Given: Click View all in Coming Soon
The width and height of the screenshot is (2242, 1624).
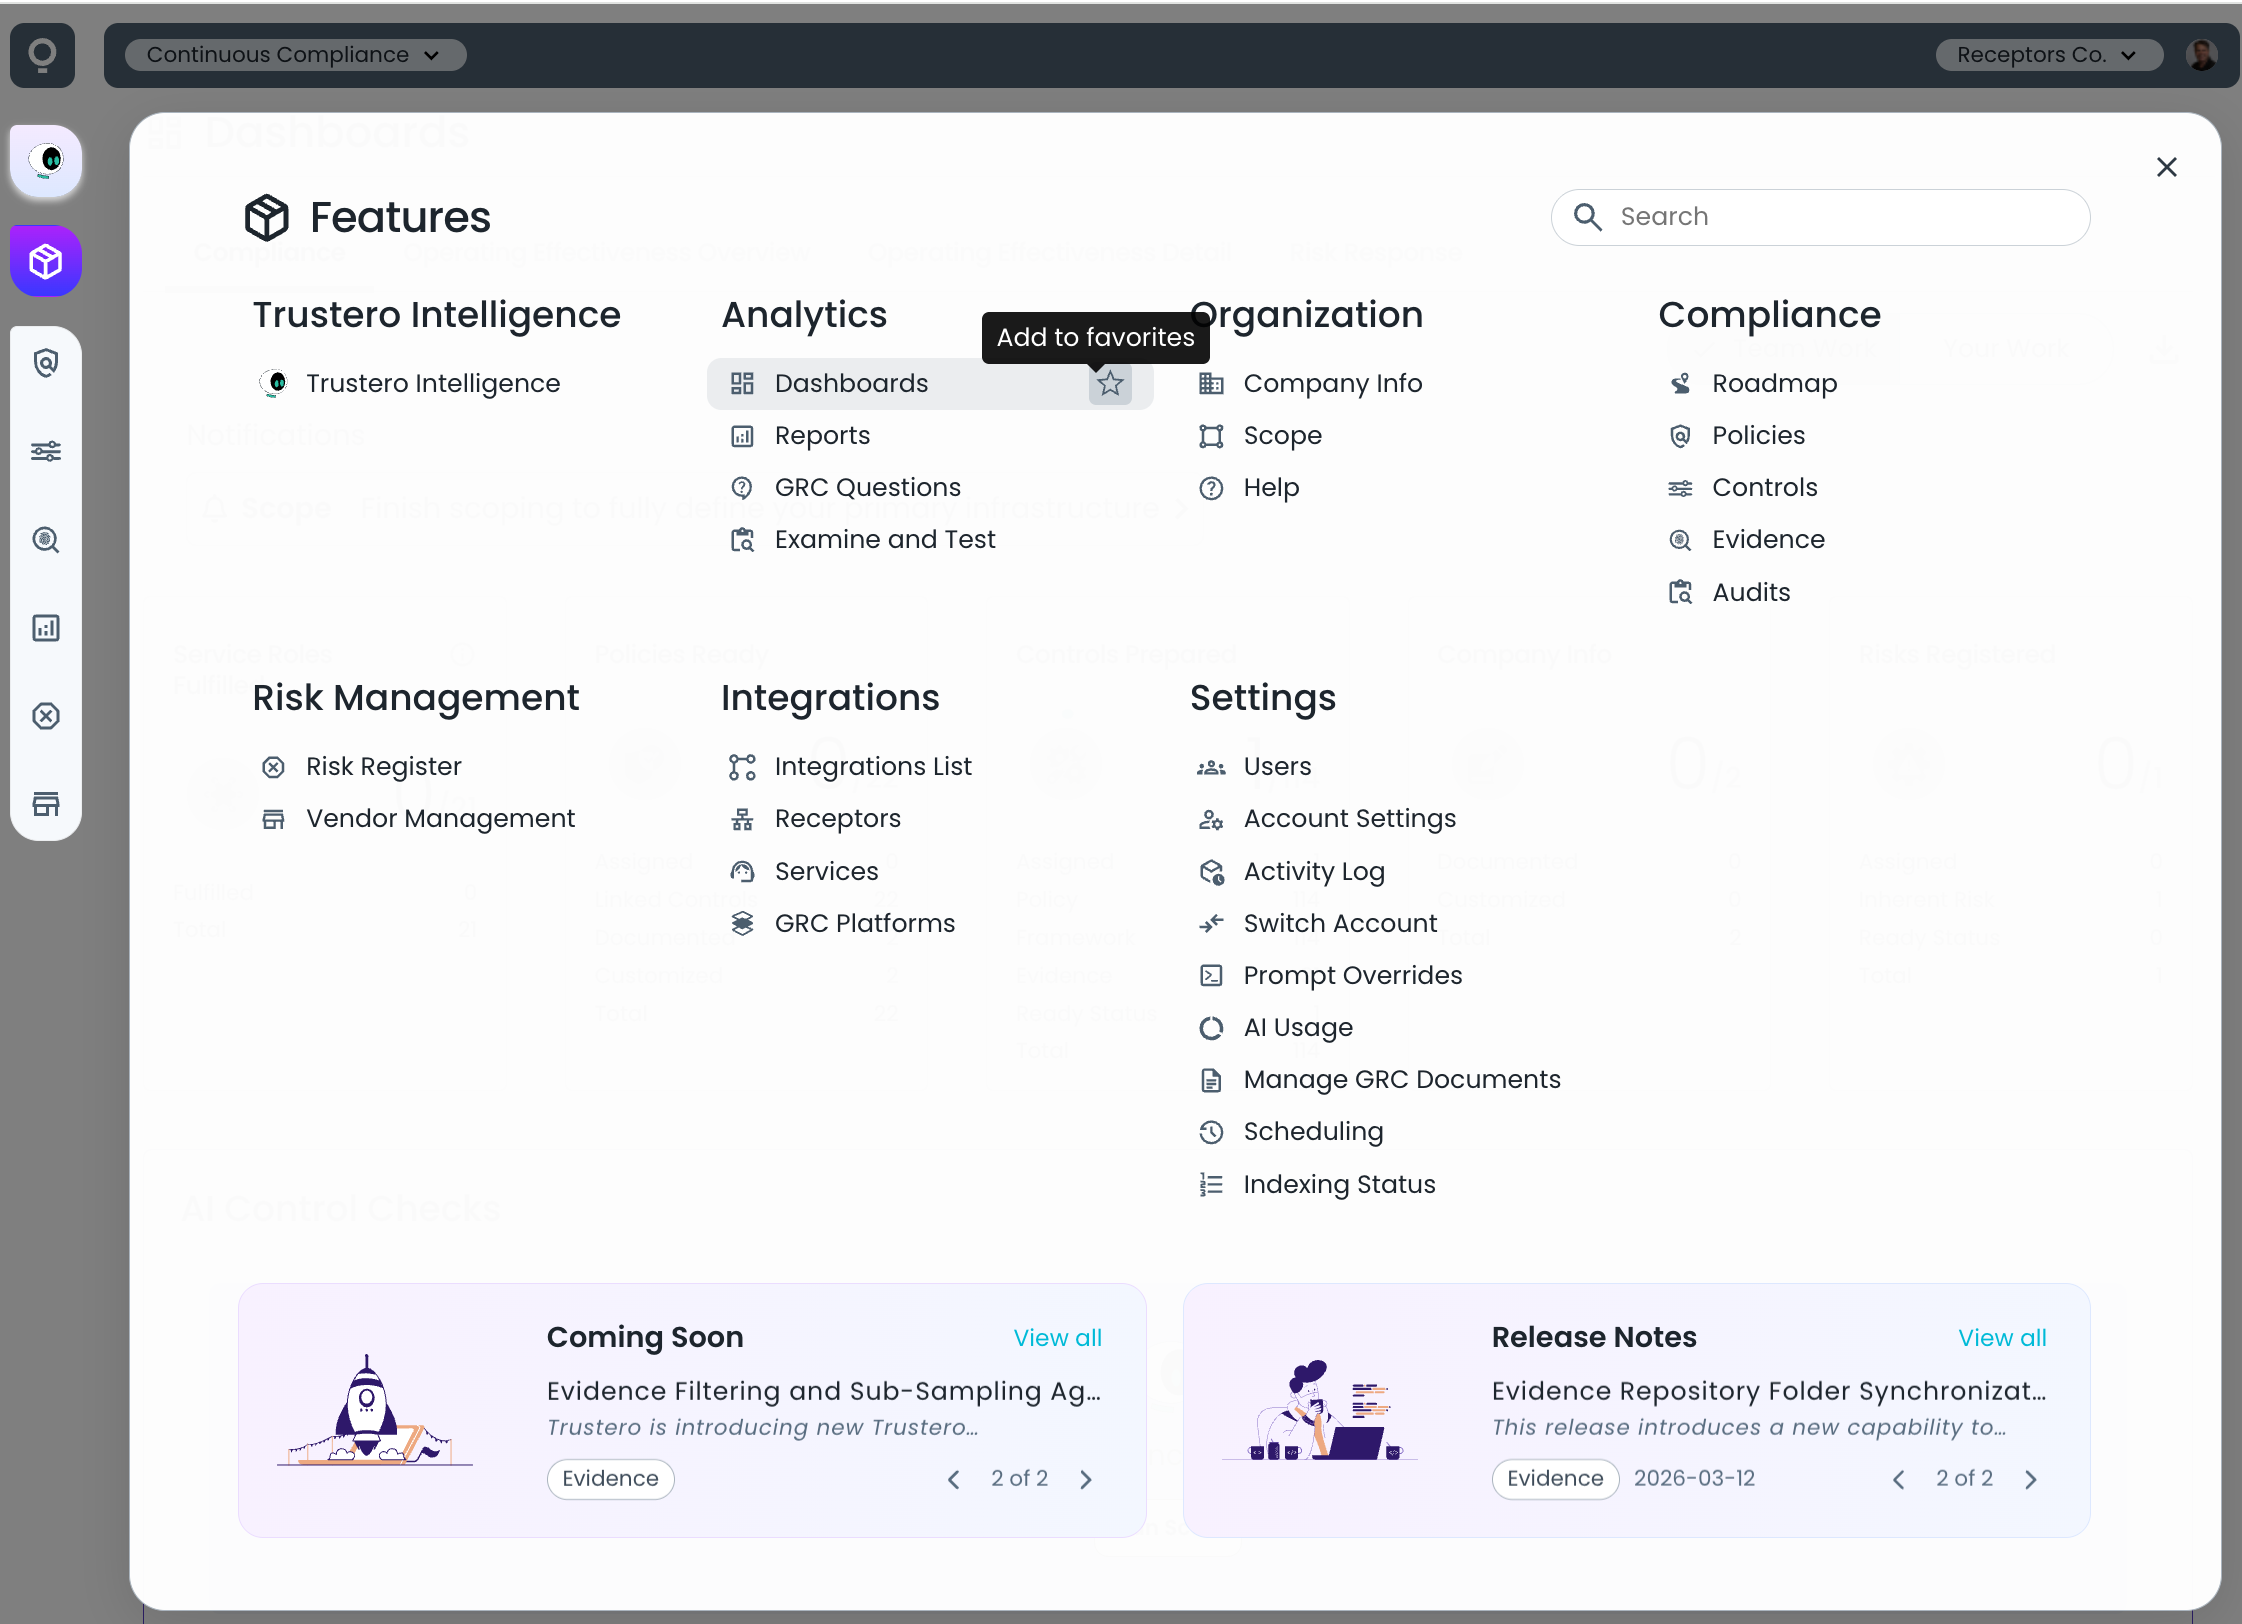Looking at the screenshot, I should 1057,1338.
